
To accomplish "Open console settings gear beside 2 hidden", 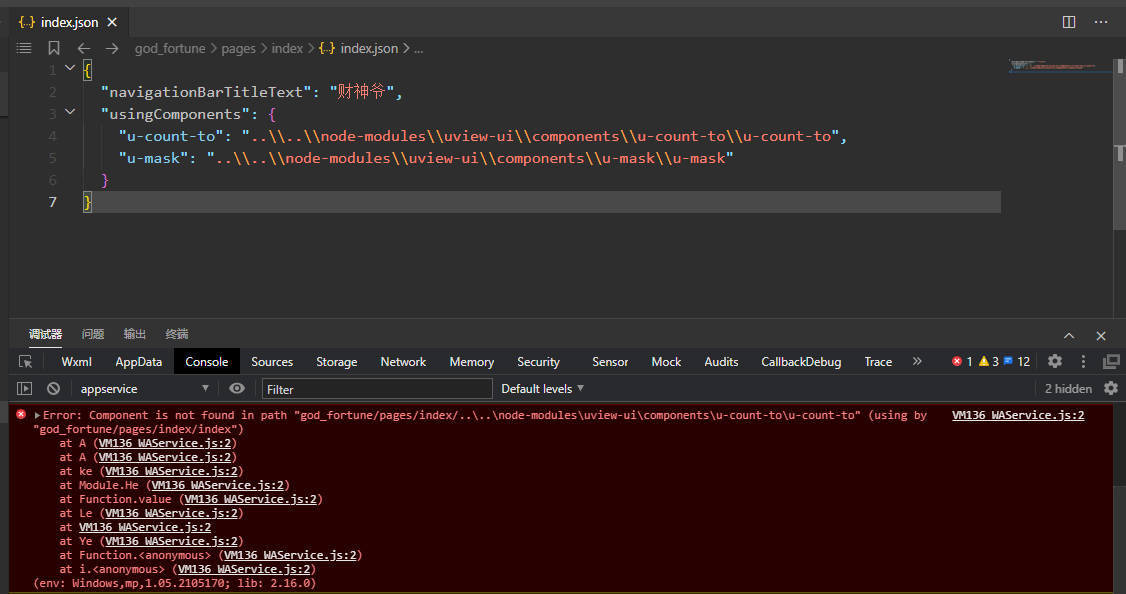I will point(1110,388).
